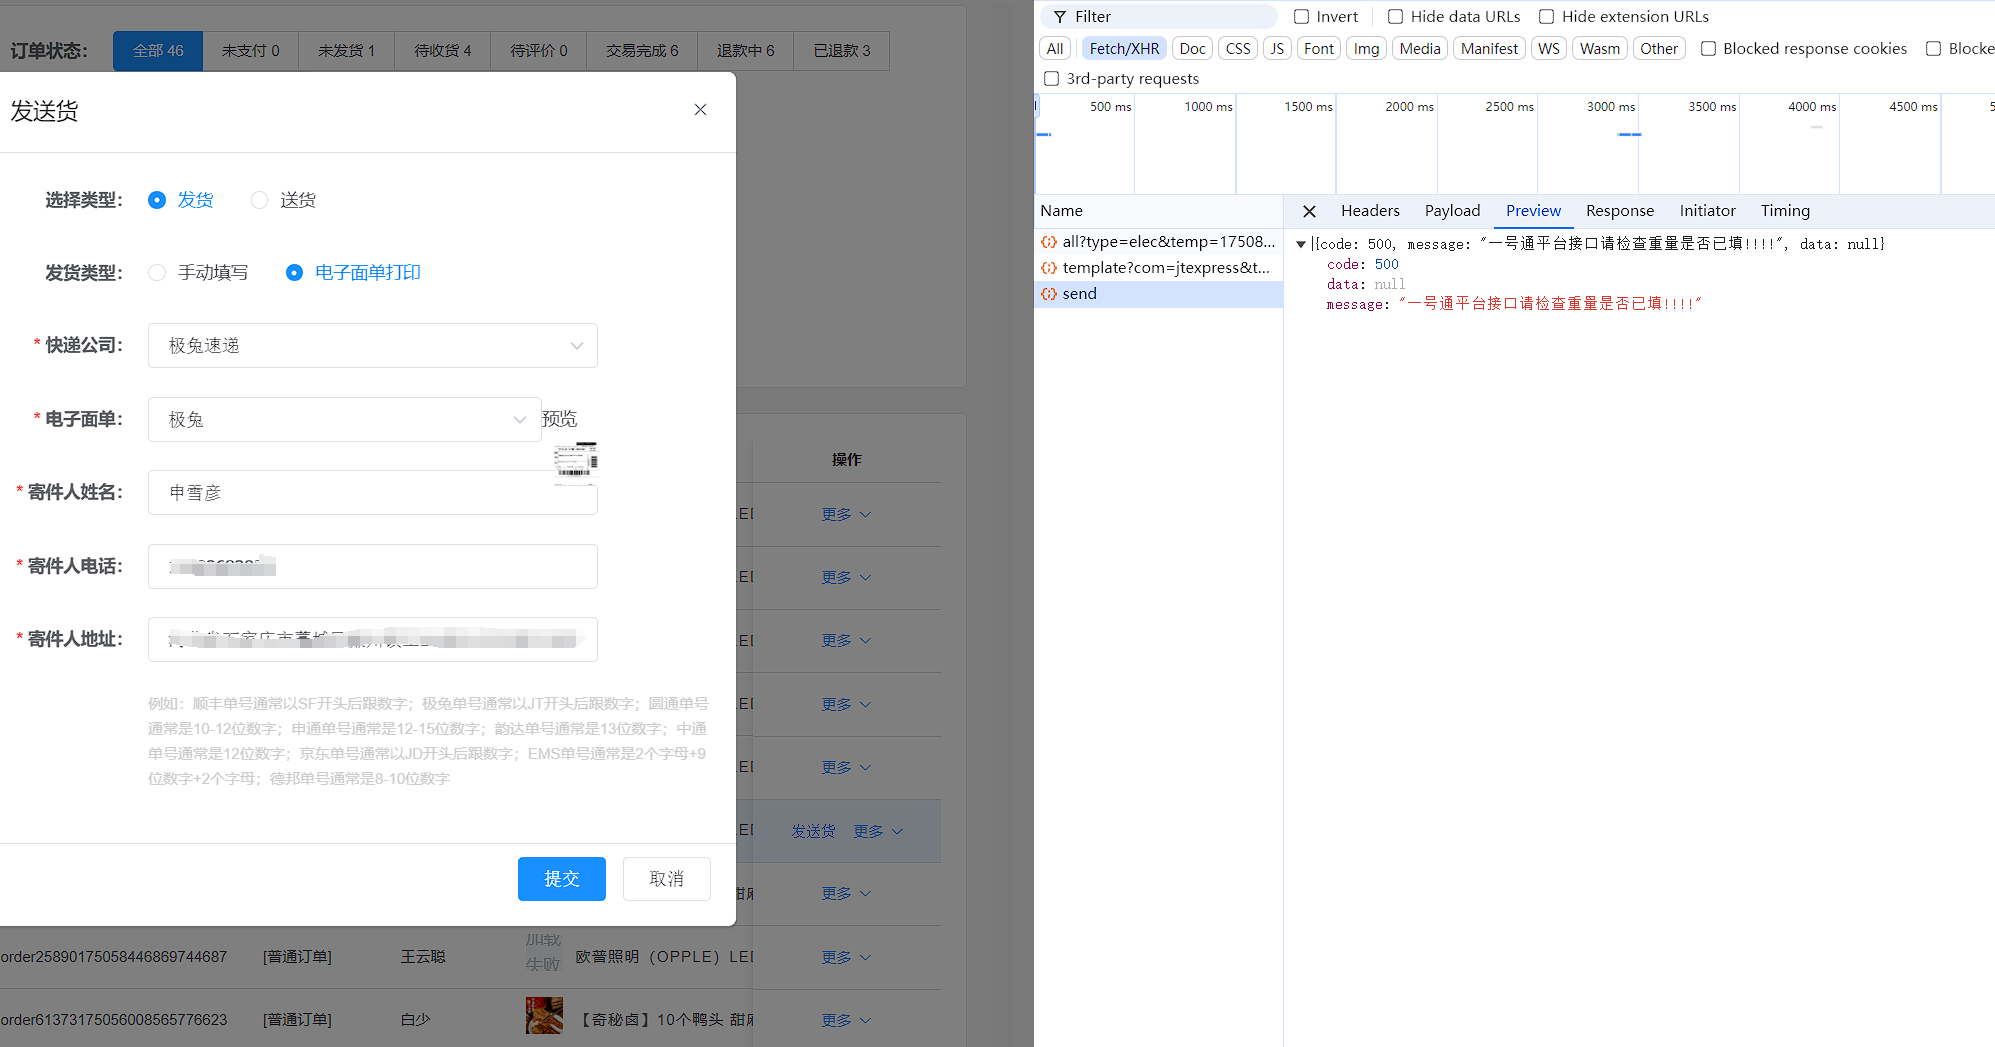
Task: Switch to the Payload tab
Action: coord(1452,211)
